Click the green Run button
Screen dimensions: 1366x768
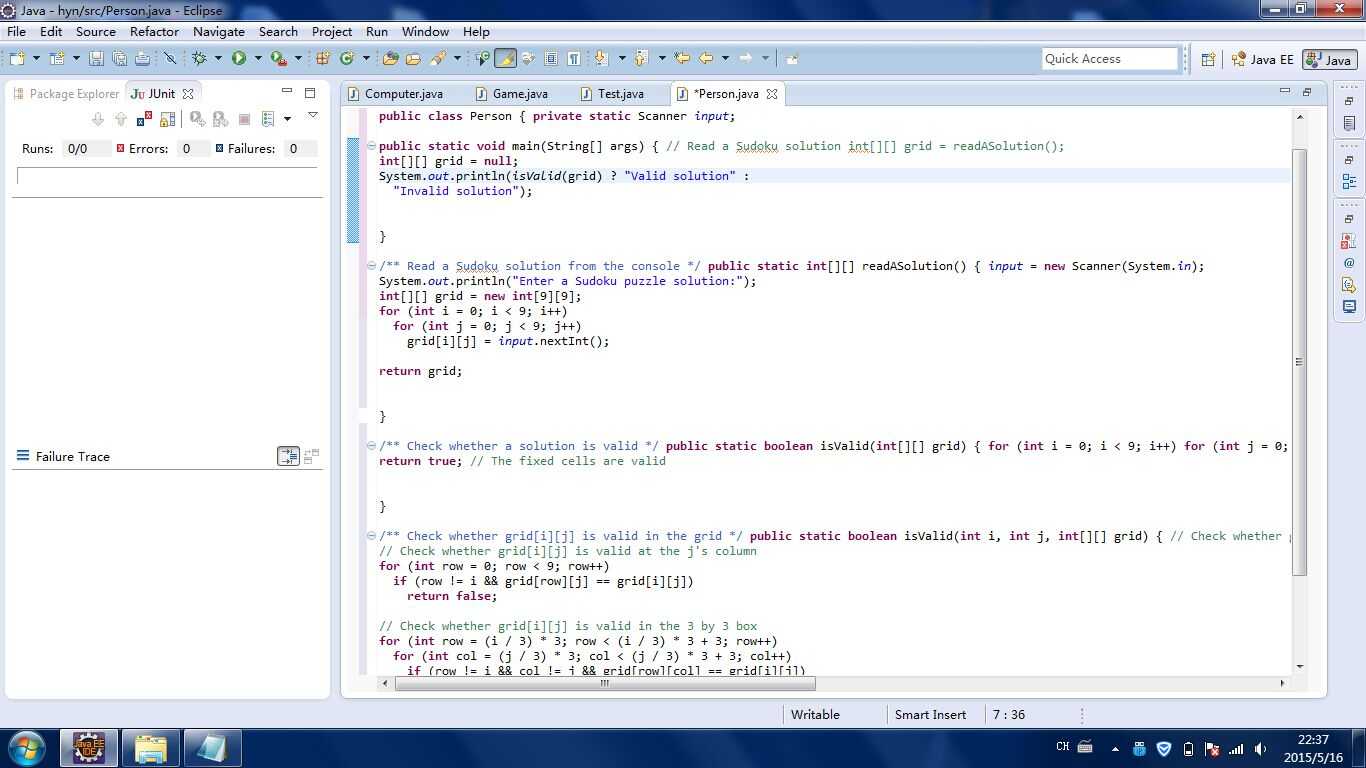(239, 59)
